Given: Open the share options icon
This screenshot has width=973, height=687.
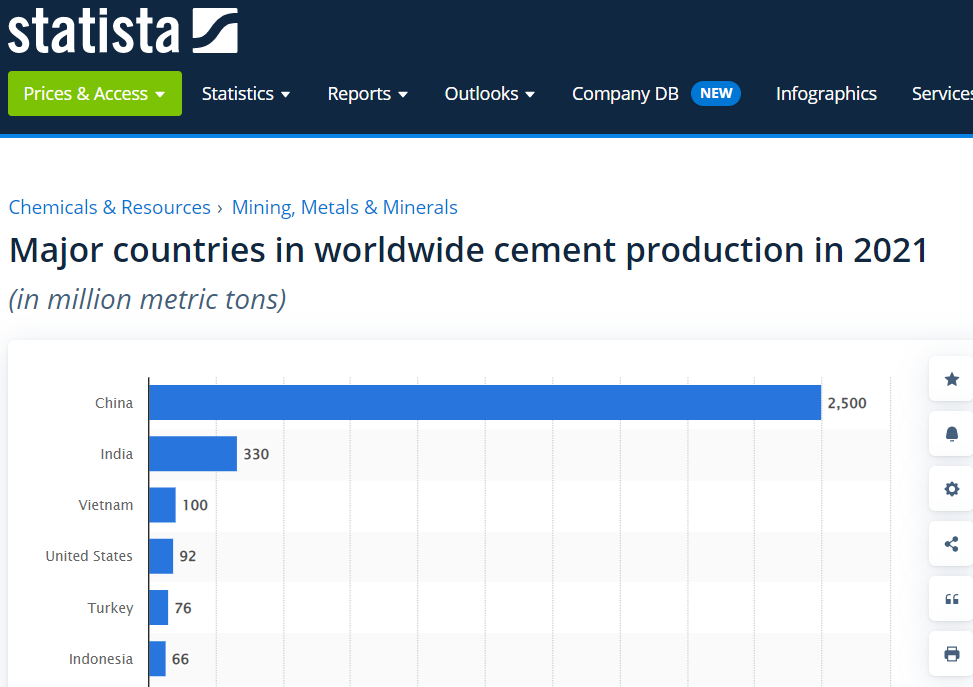Looking at the screenshot, I should [951, 544].
